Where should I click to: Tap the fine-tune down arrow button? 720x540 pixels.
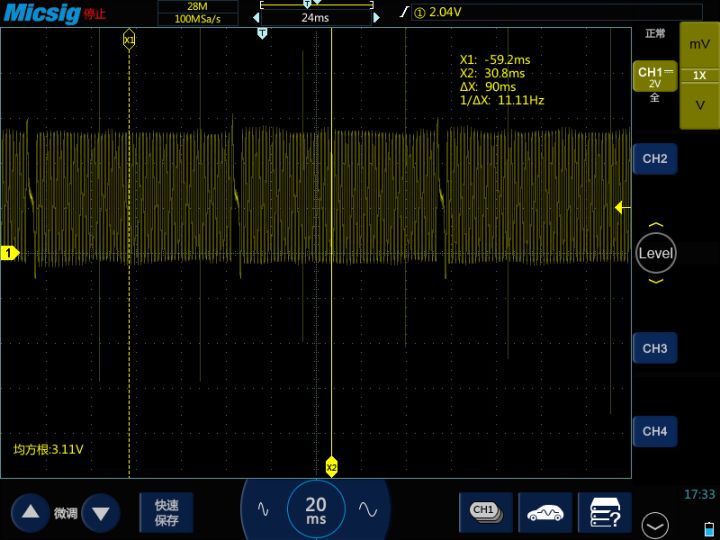(100, 513)
